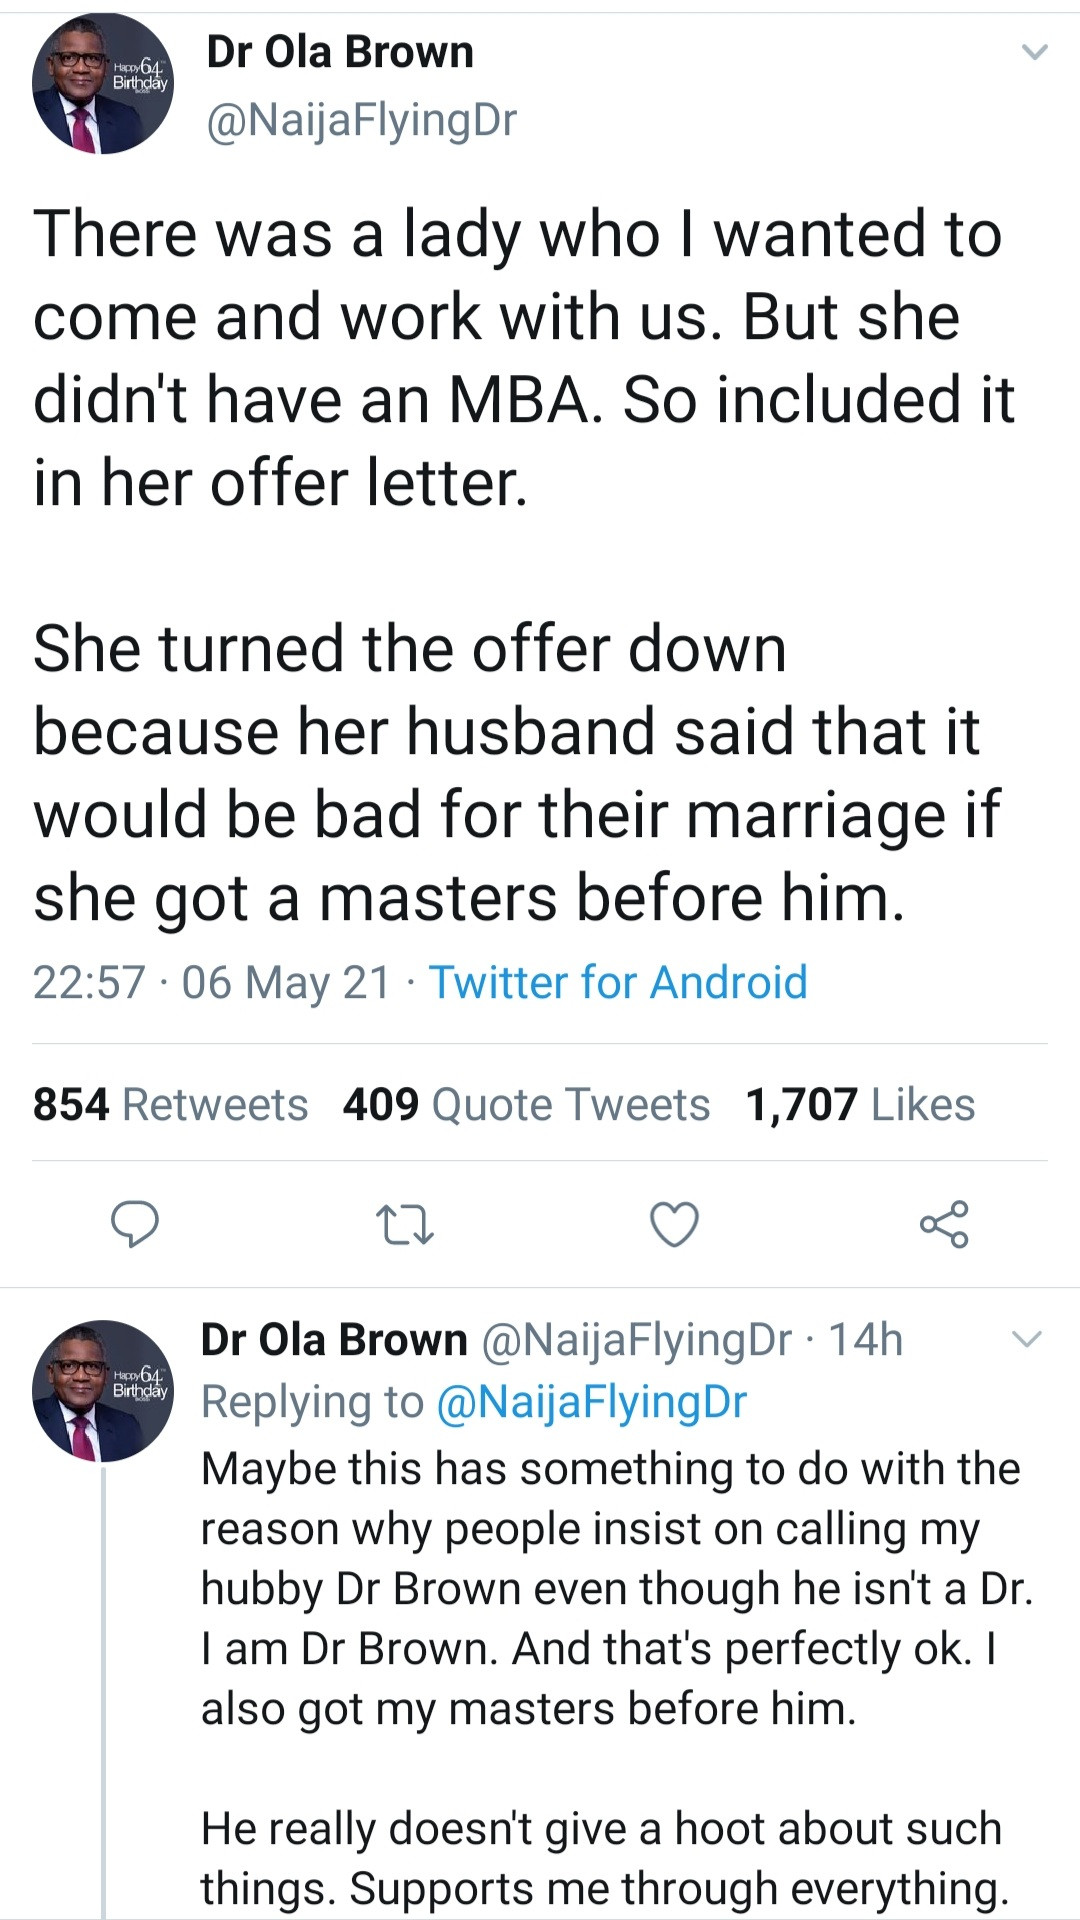This screenshot has width=1080, height=1920.
Task: Open Dr Ola Brown name in main tweet
Action: [x=340, y=52]
